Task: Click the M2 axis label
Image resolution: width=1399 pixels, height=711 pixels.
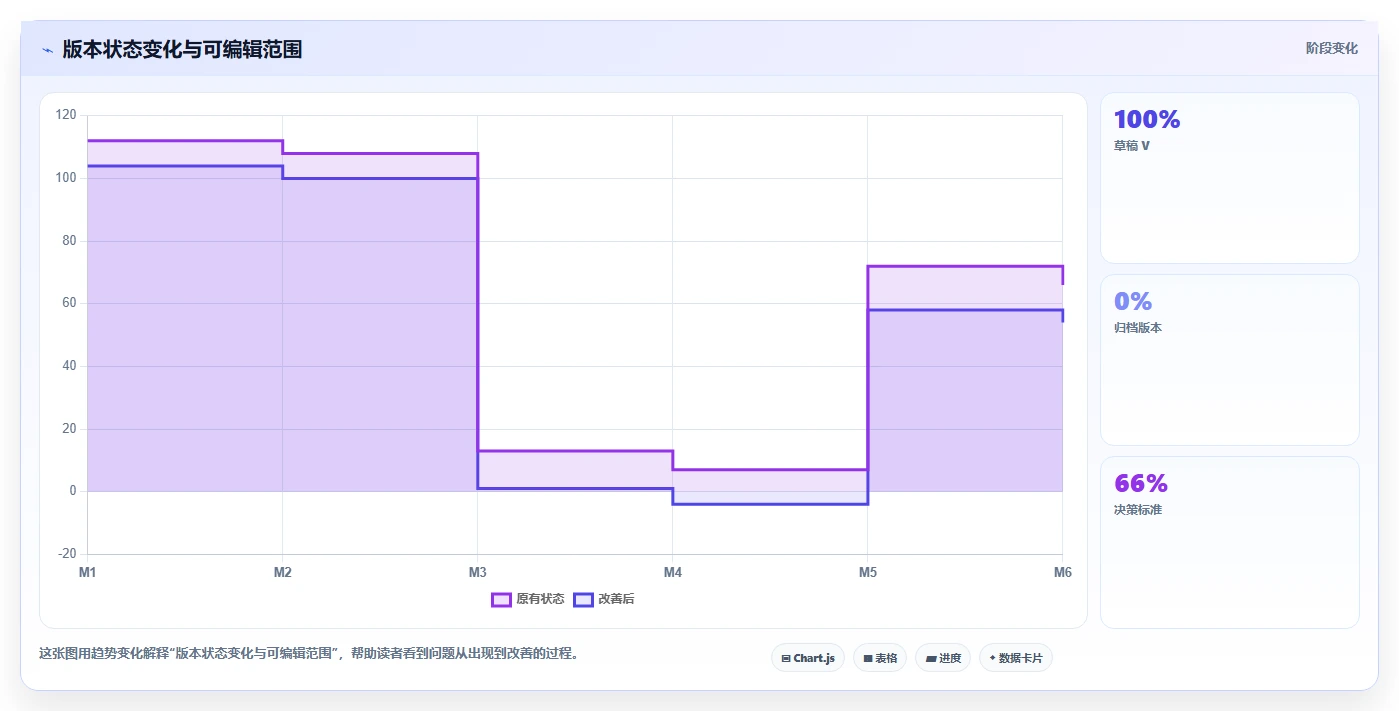Action: pyautogui.click(x=282, y=572)
